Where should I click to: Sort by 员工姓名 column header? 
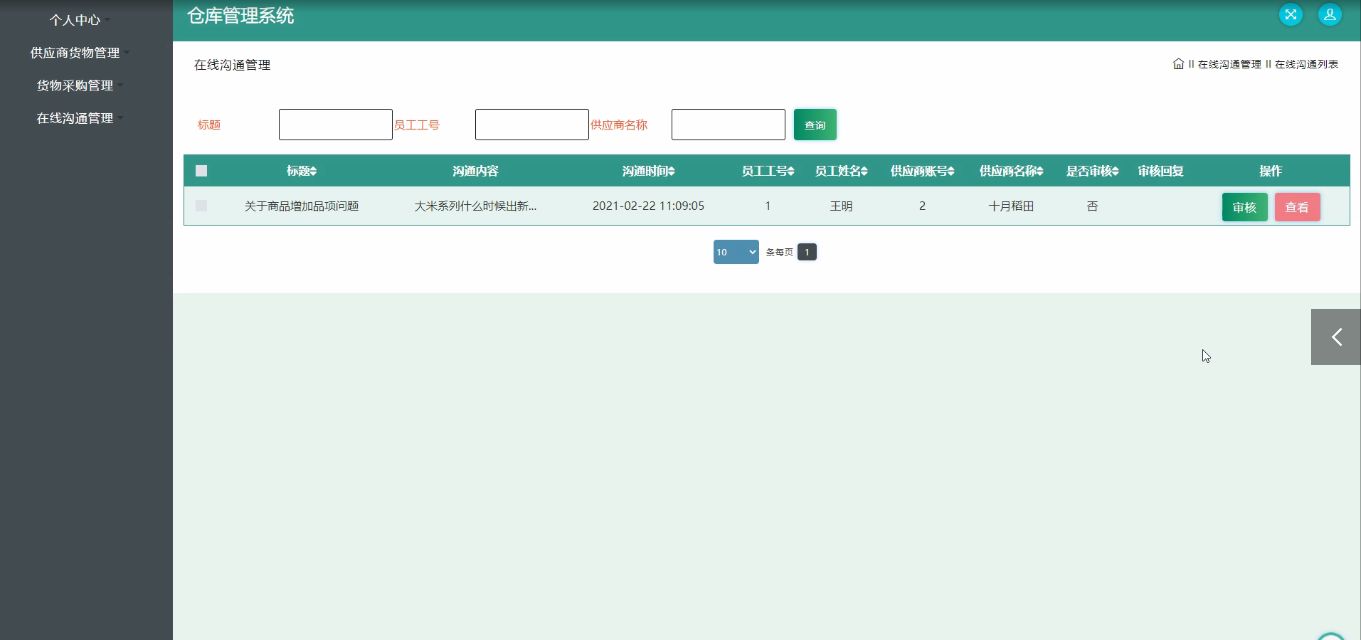[x=841, y=171]
